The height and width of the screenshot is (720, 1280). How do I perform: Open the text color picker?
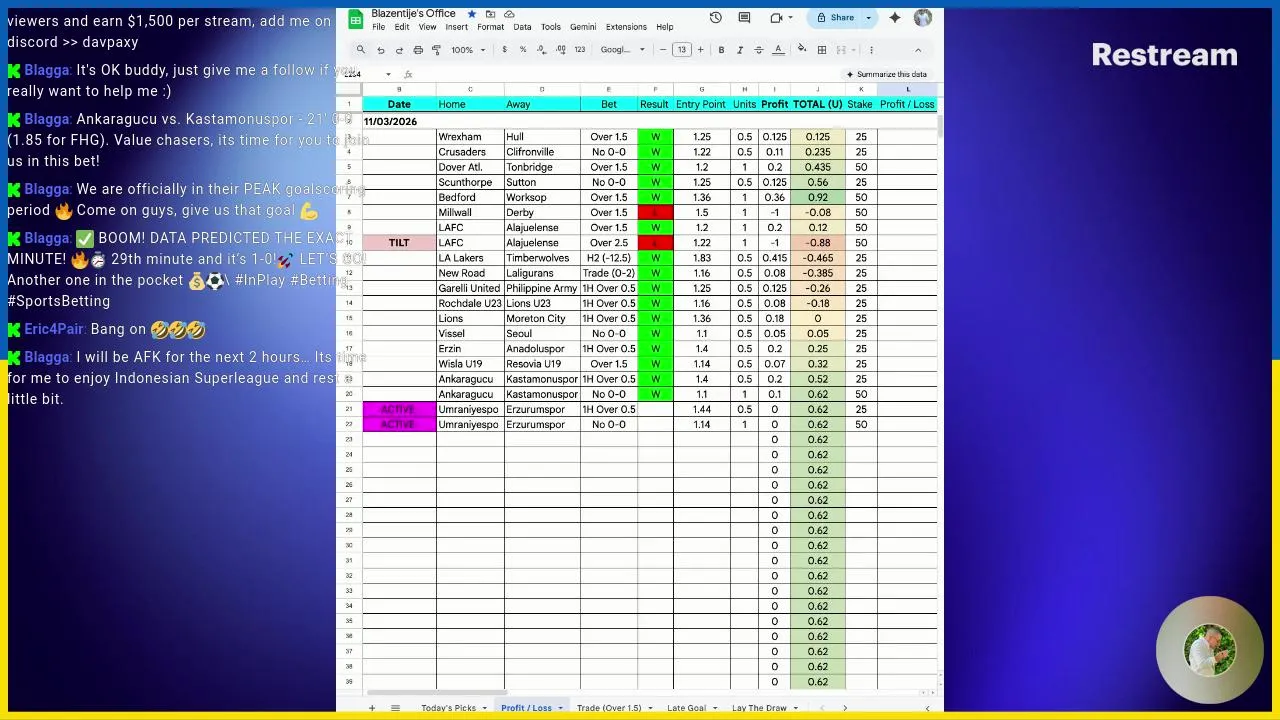coord(777,50)
